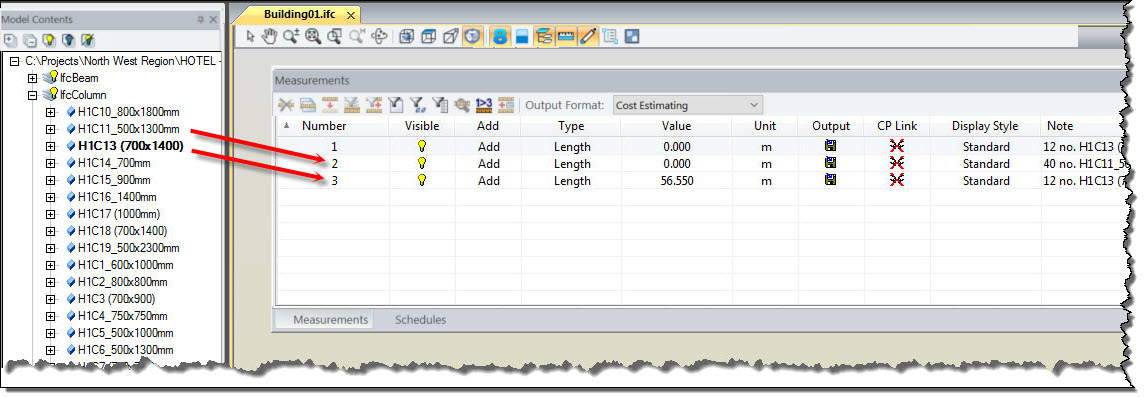
Task: Expand the H1C16_1400mm node
Action: (x=50, y=197)
